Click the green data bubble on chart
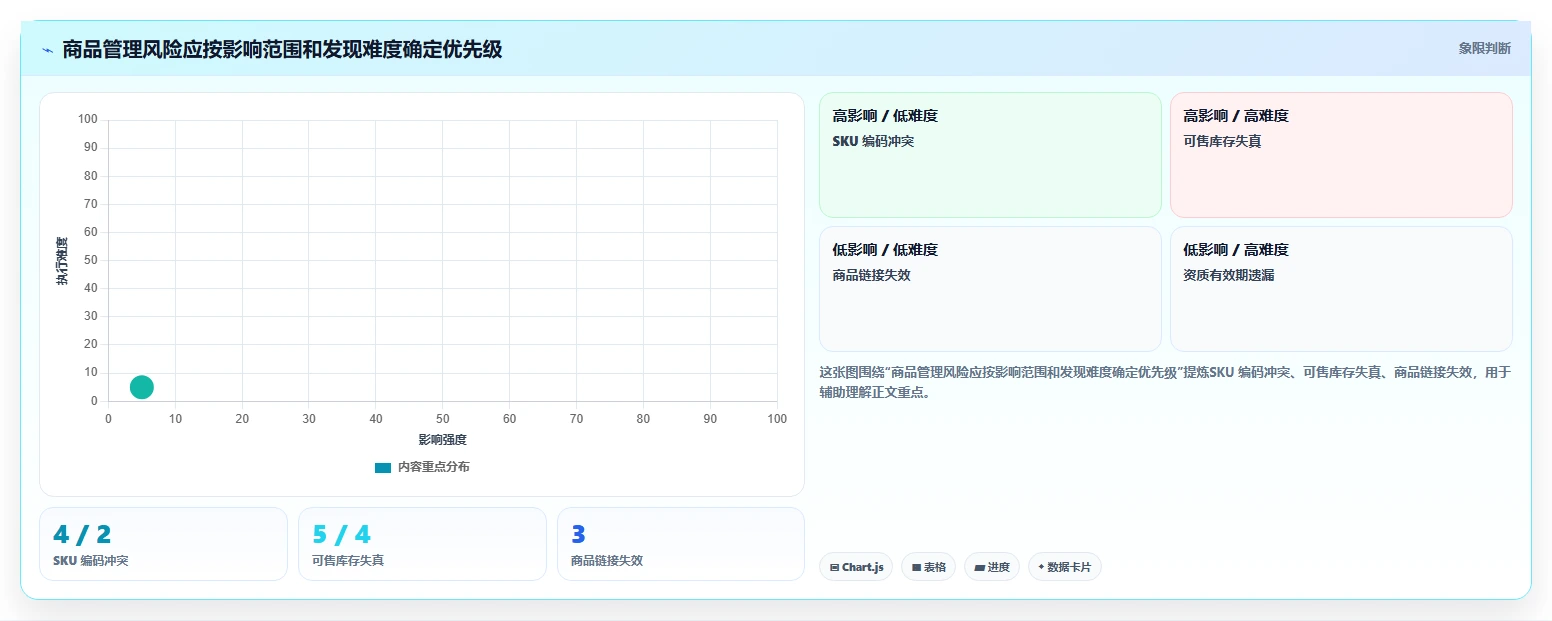Image resolution: width=1552 pixels, height=621 pixels. 142,387
